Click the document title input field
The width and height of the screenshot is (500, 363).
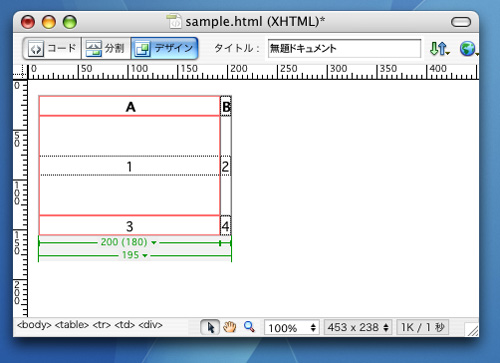tap(344, 49)
